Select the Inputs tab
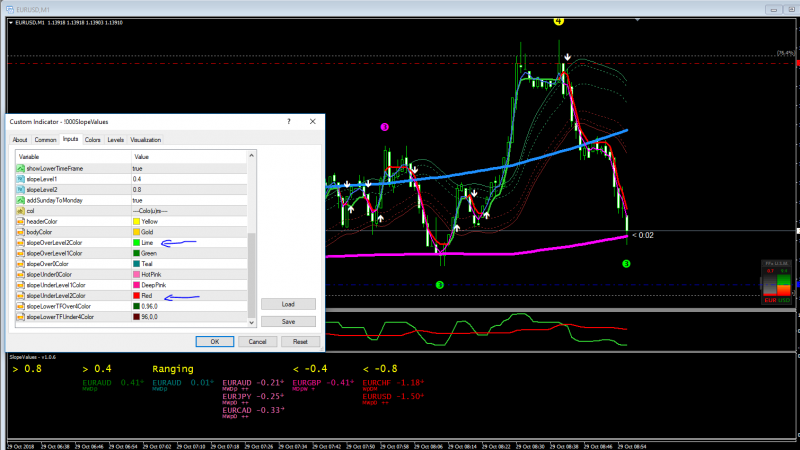800x450 pixels. tap(70, 139)
